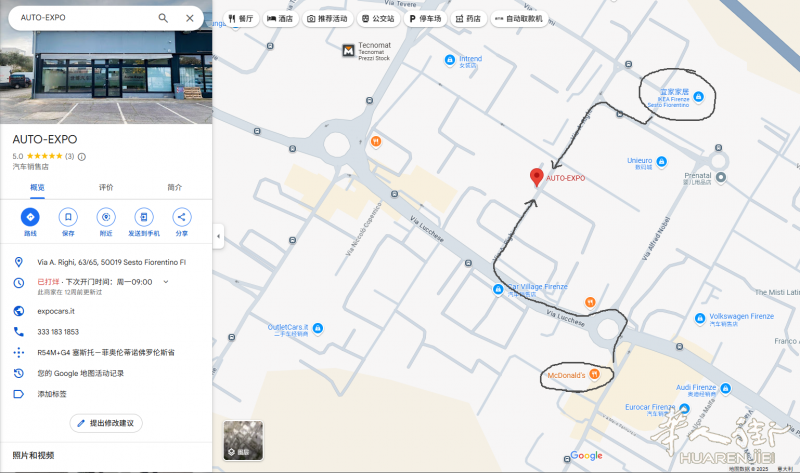Open the 餐厅 restaurants filter chip

point(241,19)
